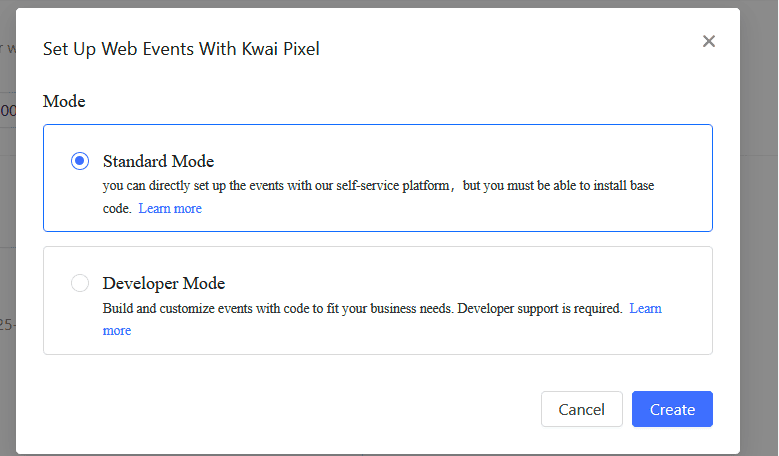Select the Developer Mode radio button
Screen dimensions: 779x456
pyautogui.click(x=80, y=283)
